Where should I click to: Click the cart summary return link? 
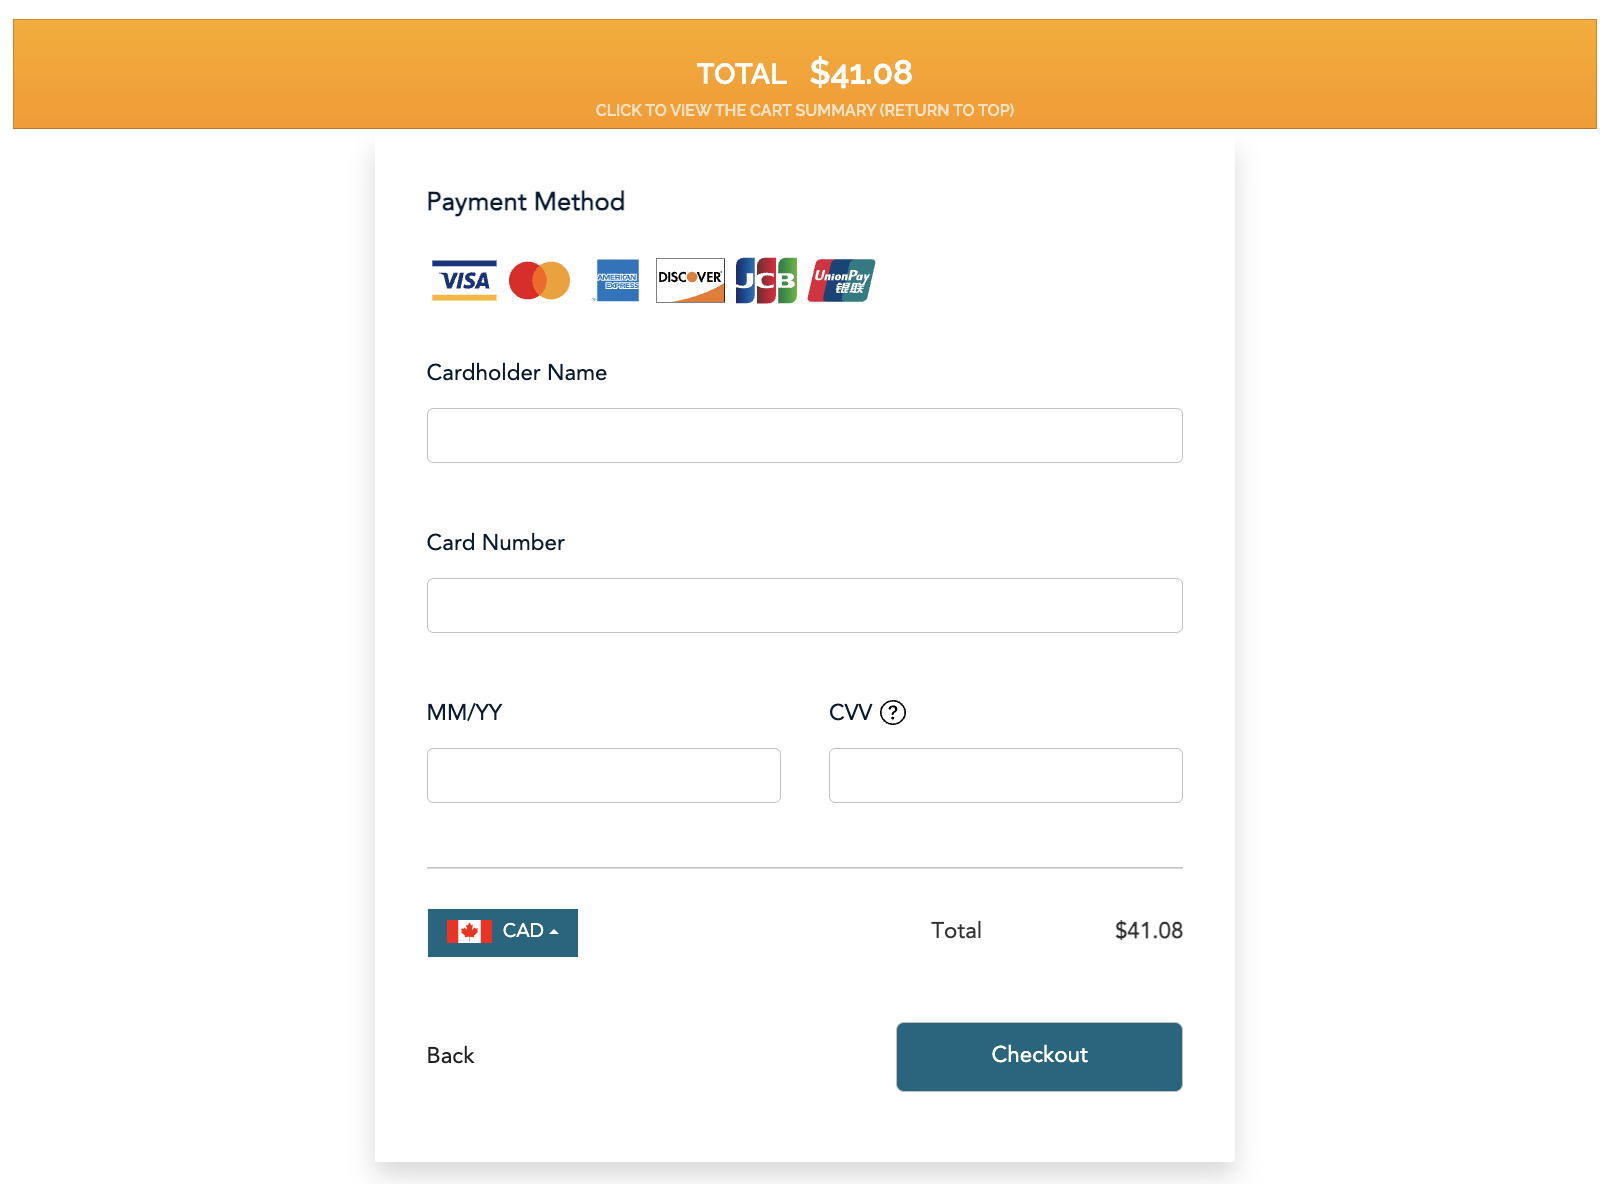(805, 110)
